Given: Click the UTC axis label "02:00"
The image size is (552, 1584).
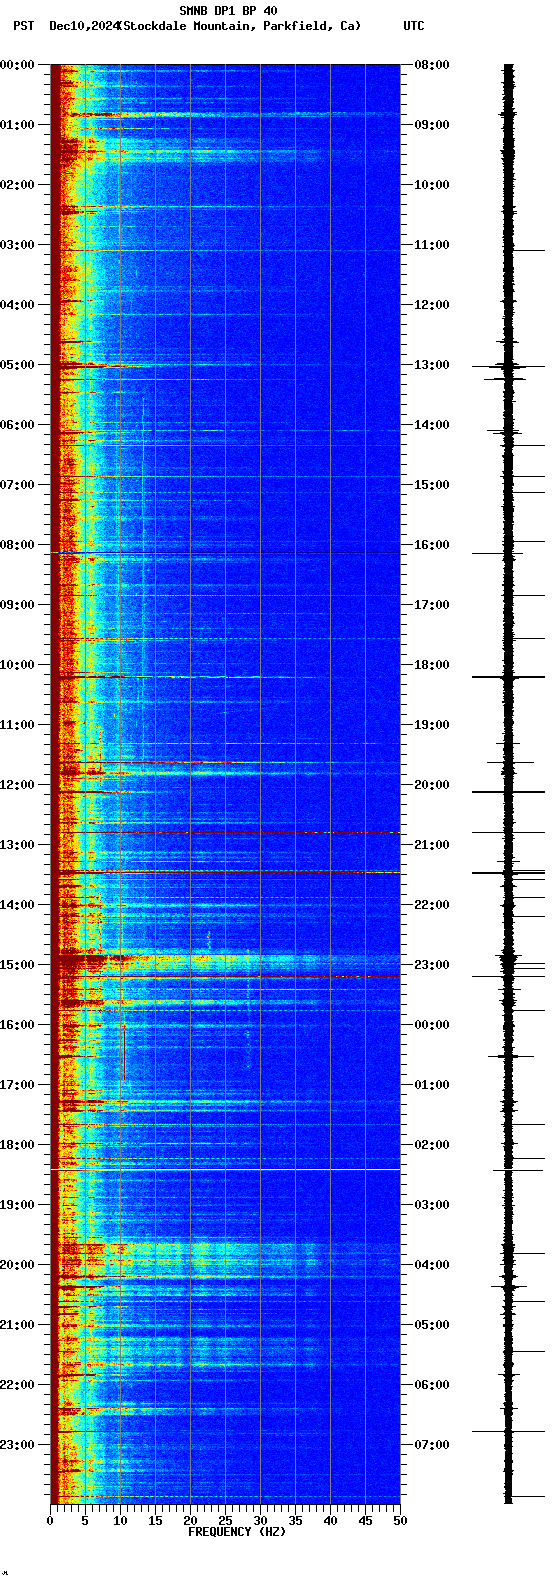Looking at the screenshot, I should tap(432, 1145).
